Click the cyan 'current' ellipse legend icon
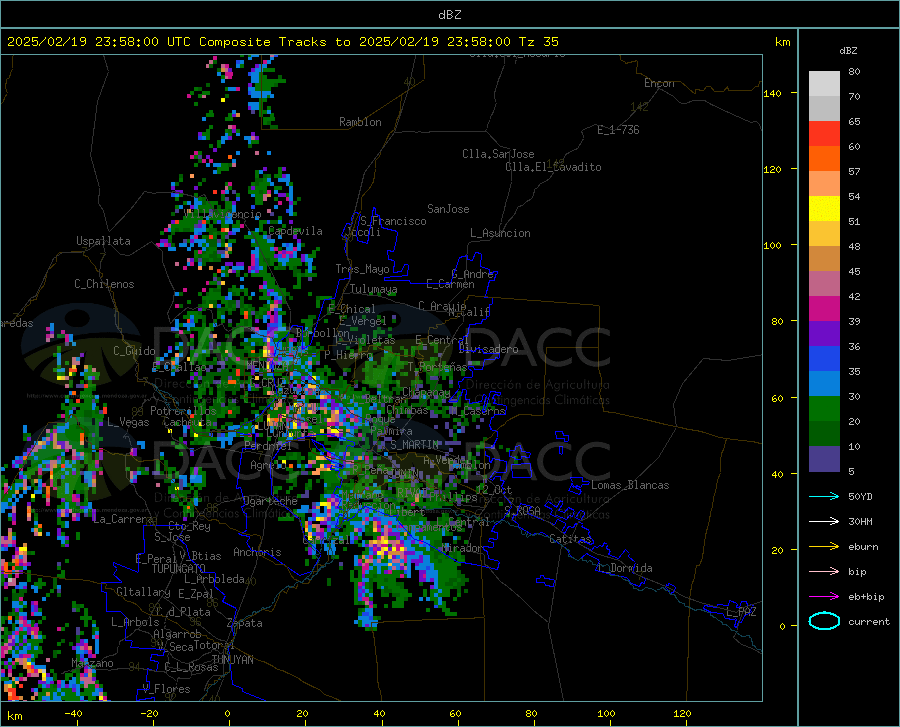Screen dimensions: 900x727 (x=824, y=621)
